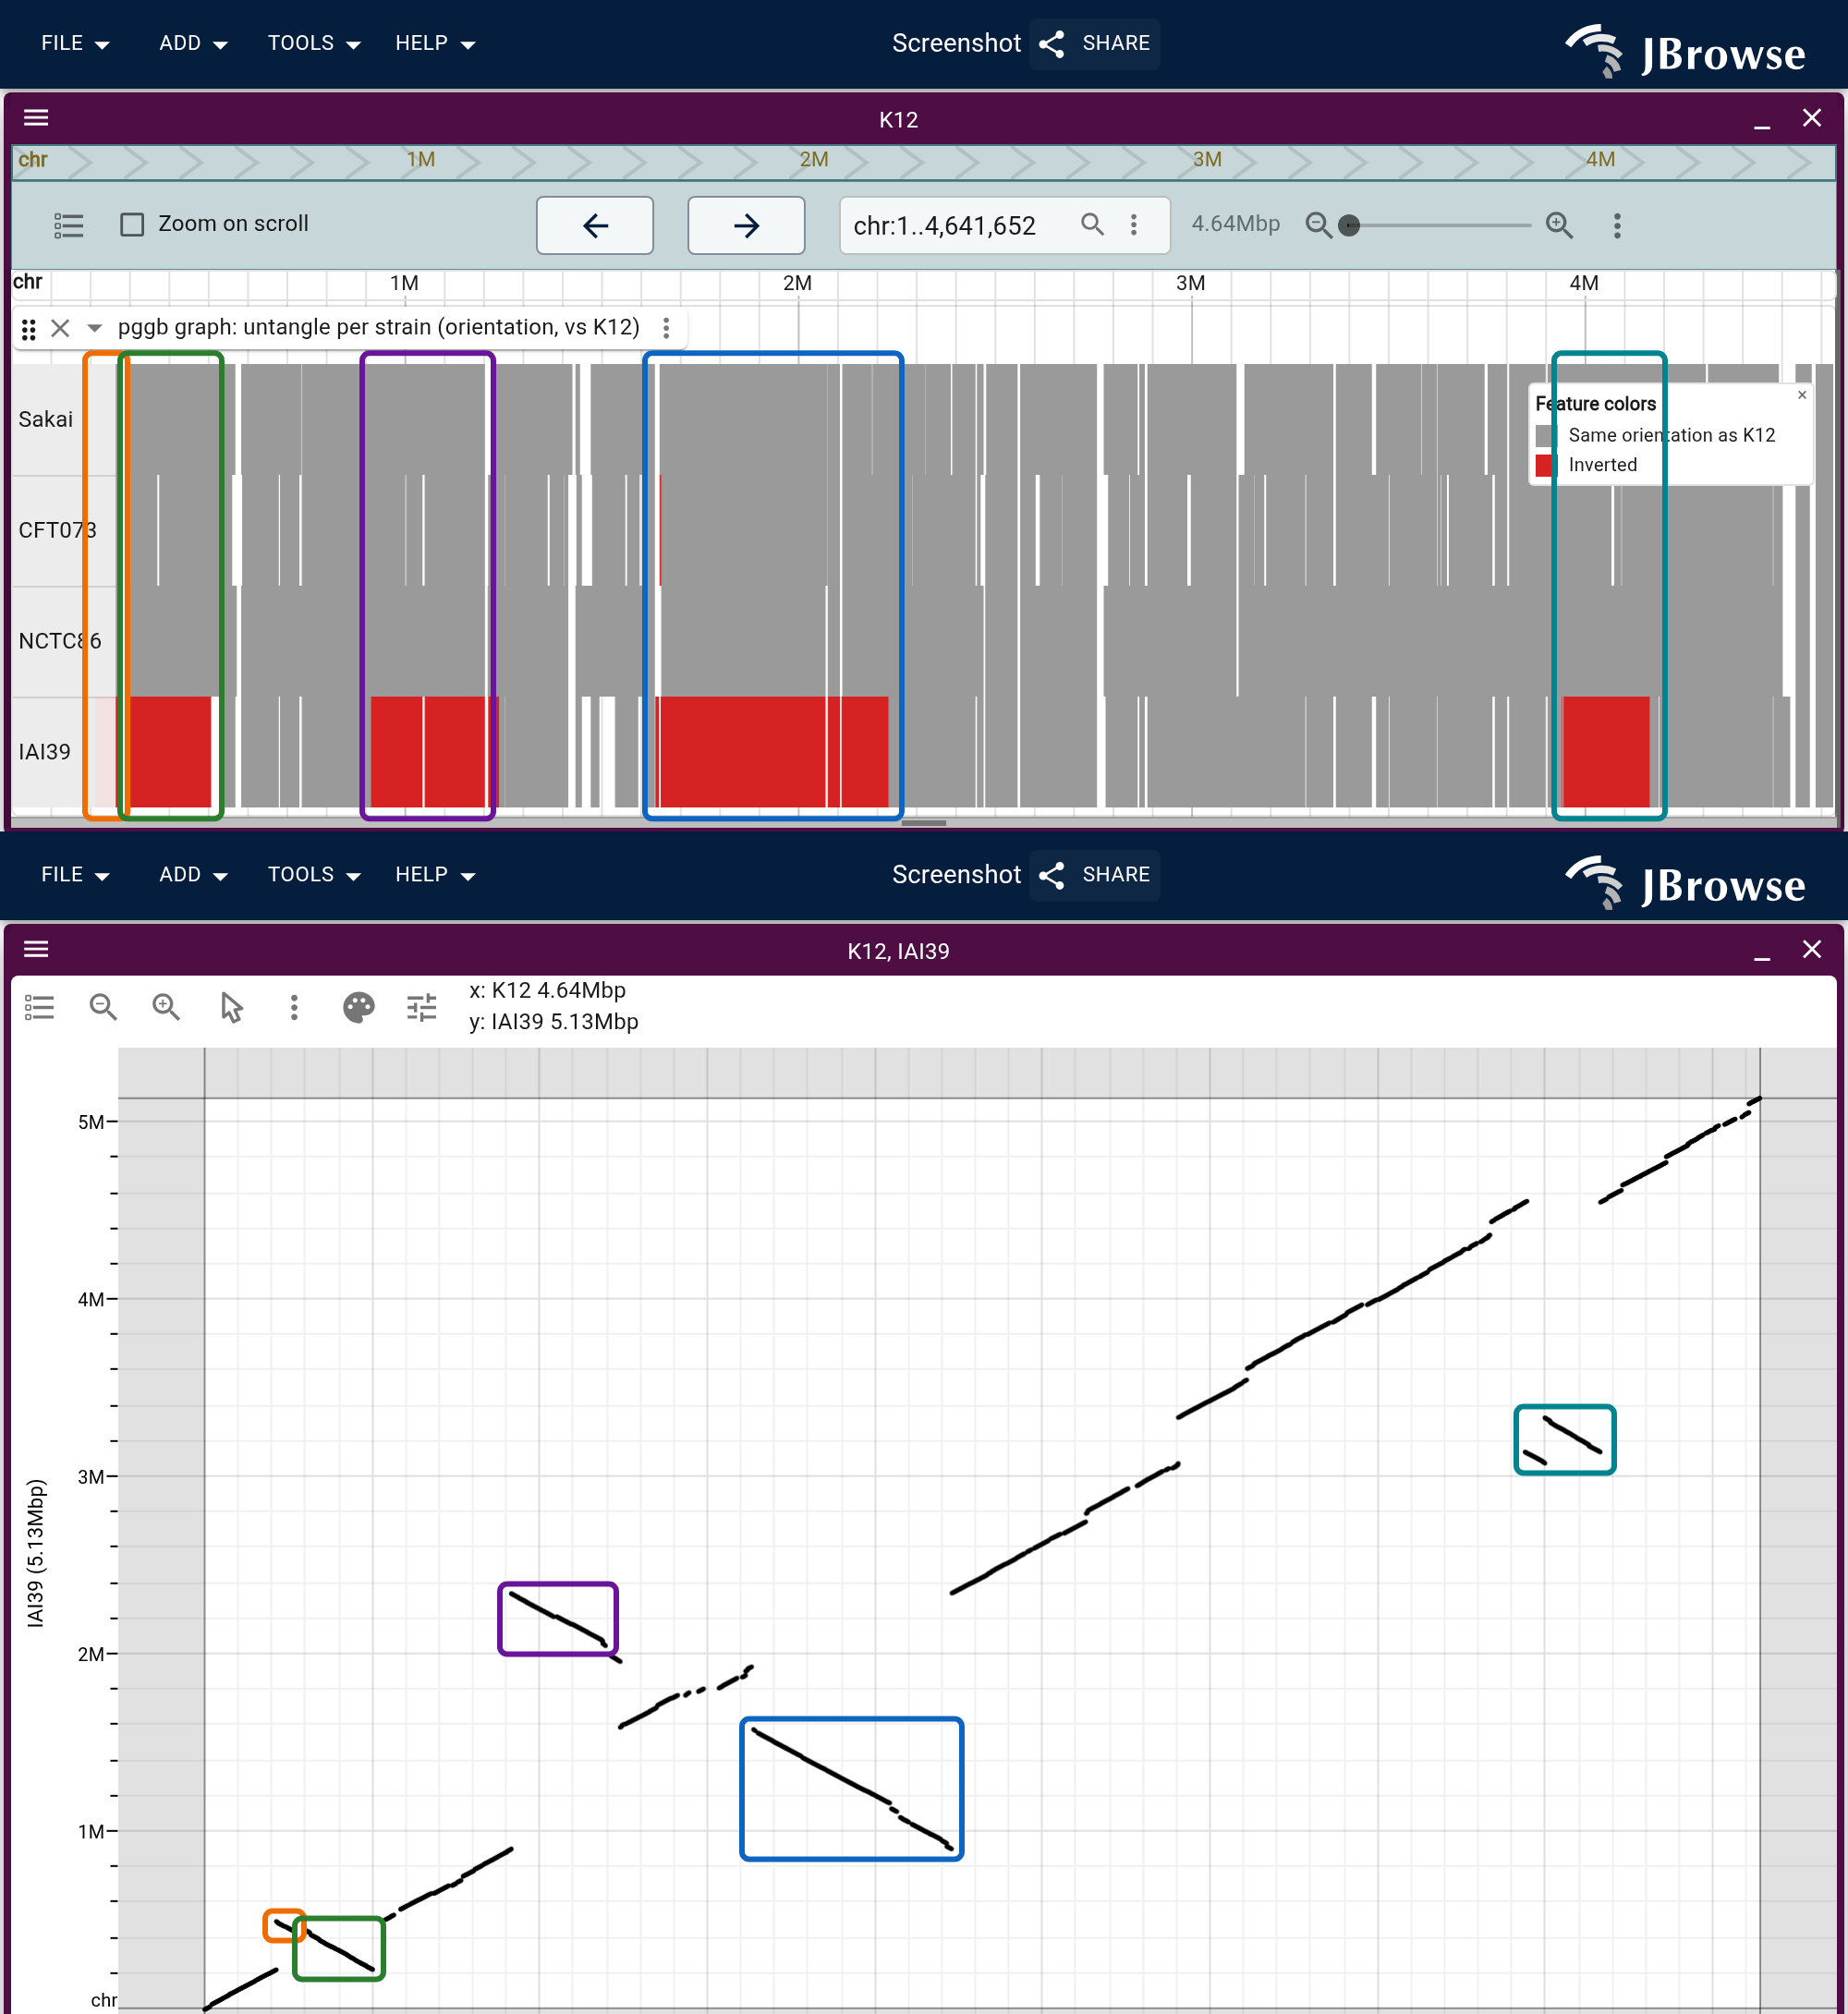This screenshot has height=2014, width=1848.
Task: Open the TOOLS menu in top menu bar
Action: pos(313,43)
